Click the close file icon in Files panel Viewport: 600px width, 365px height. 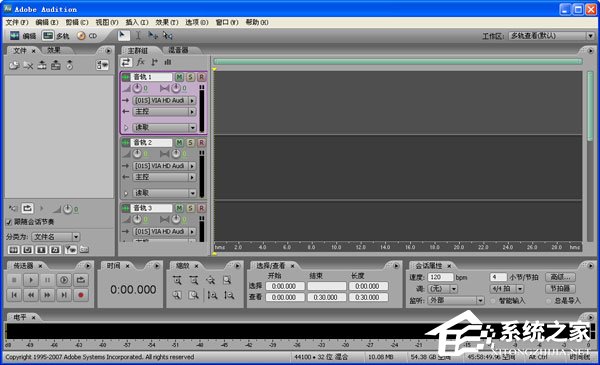[28, 65]
